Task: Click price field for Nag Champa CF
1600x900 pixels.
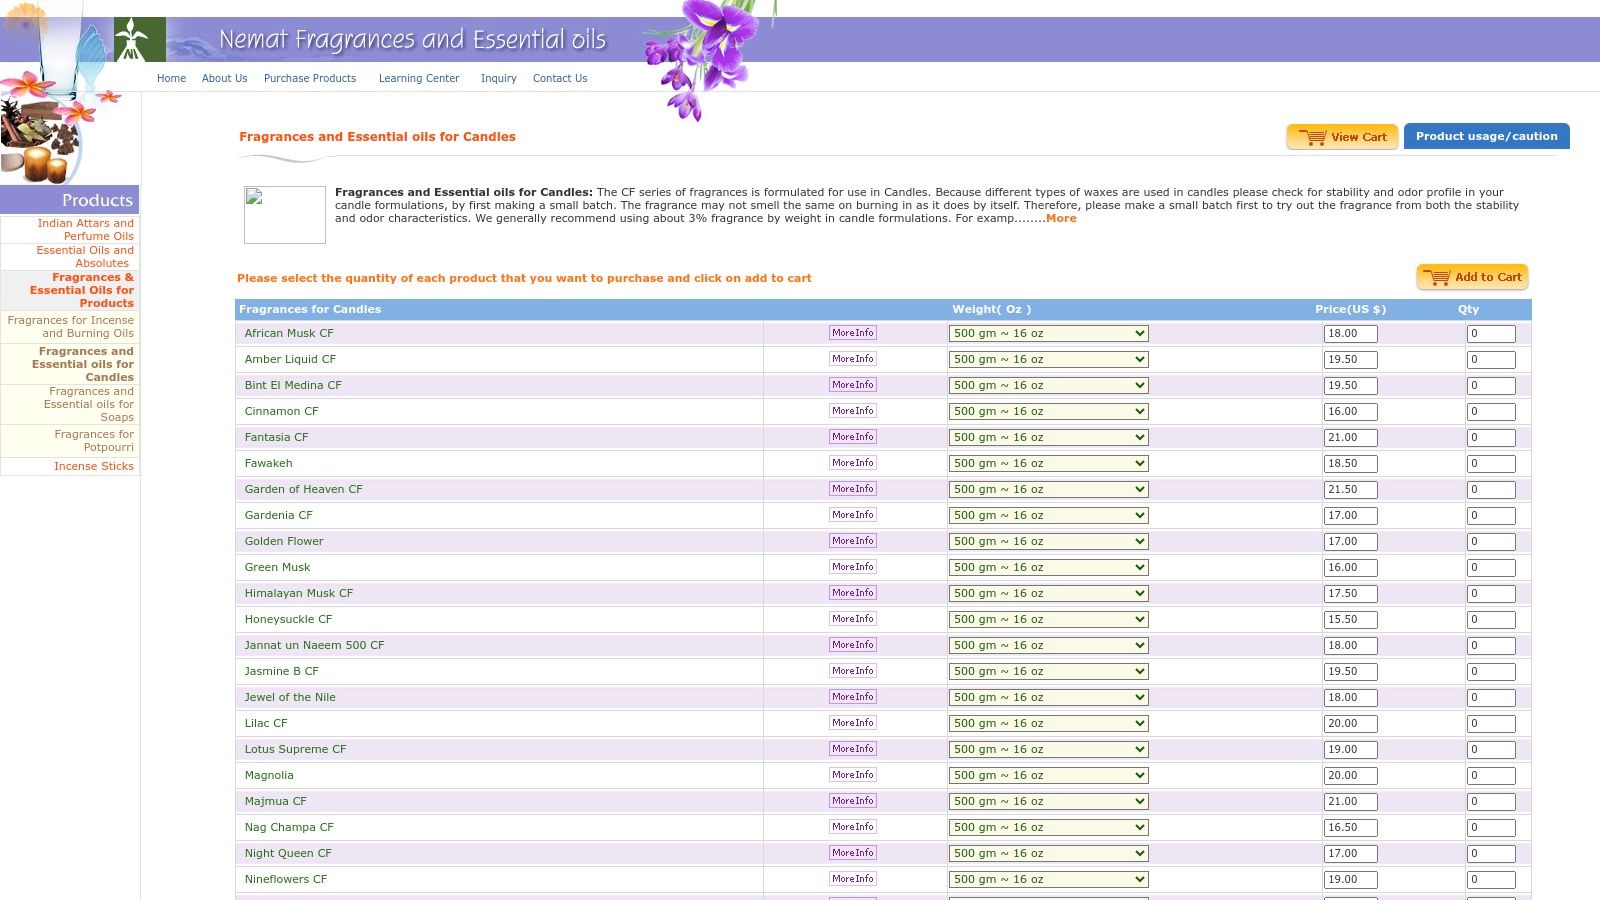Action: (1351, 828)
